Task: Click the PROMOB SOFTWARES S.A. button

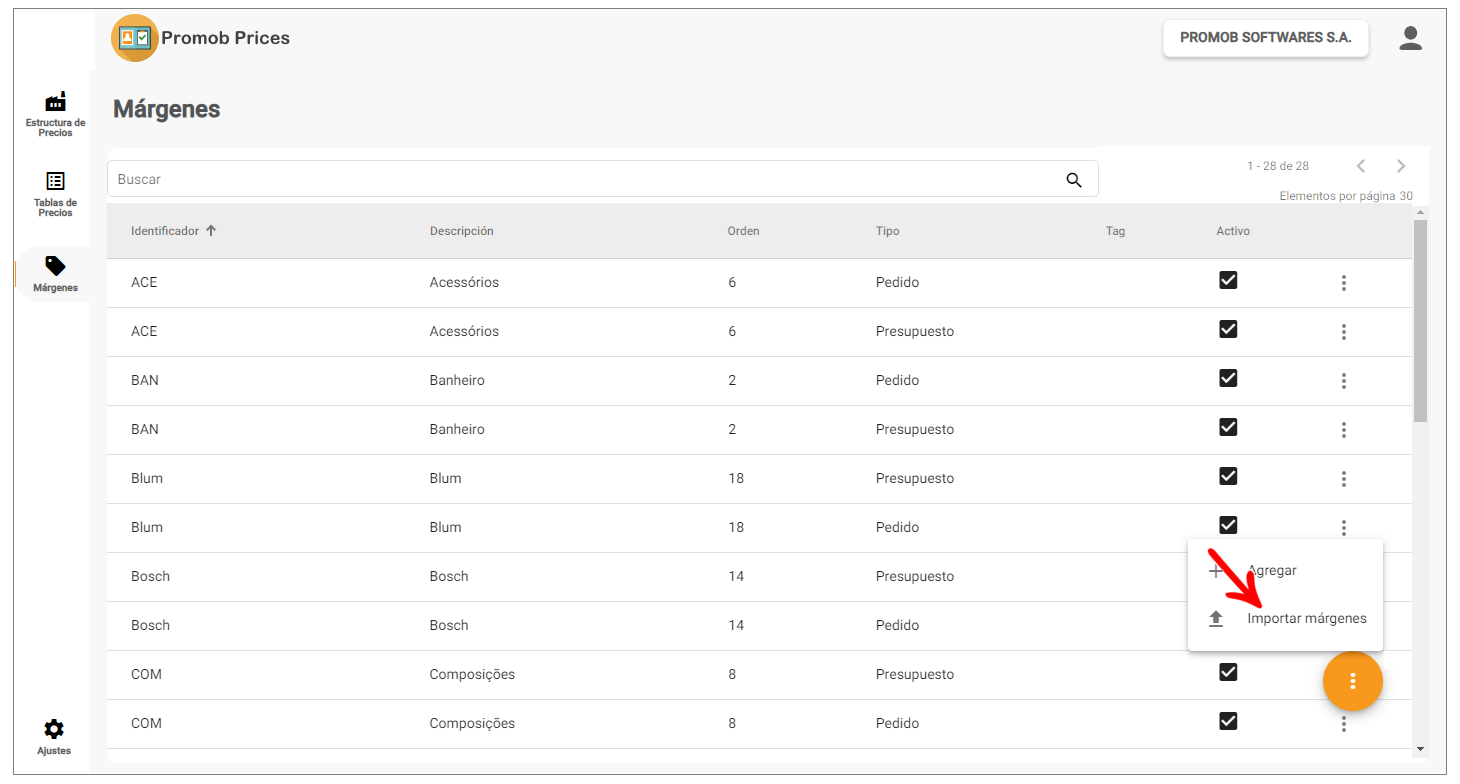Action: click(x=1265, y=38)
